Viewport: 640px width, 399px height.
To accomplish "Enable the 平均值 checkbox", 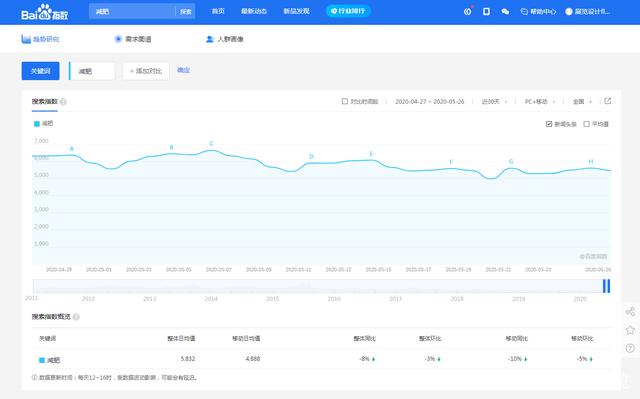I will tap(587, 124).
